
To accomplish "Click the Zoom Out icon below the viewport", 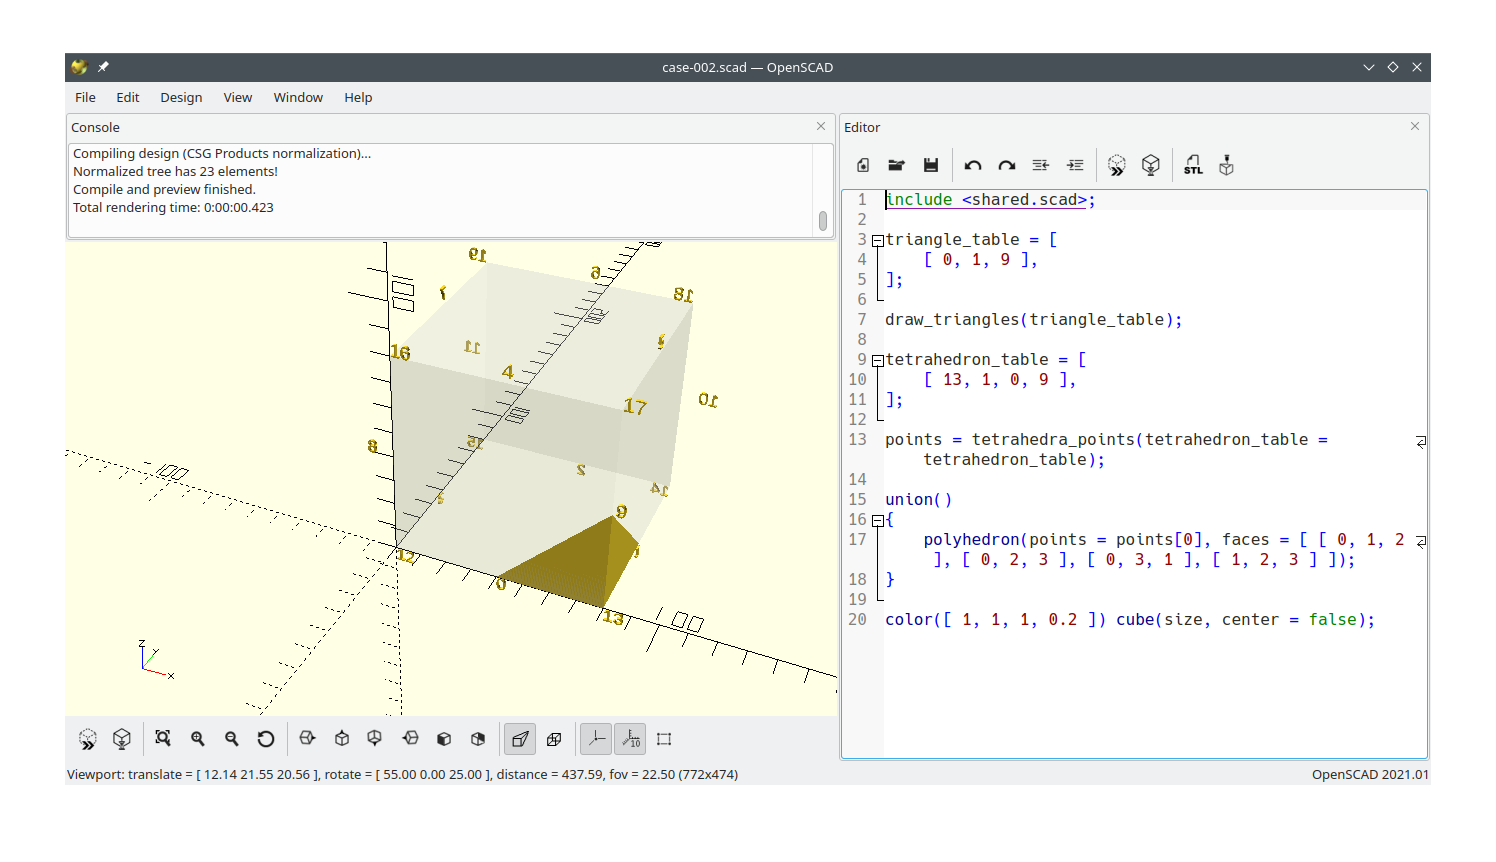I will click(x=232, y=738).
